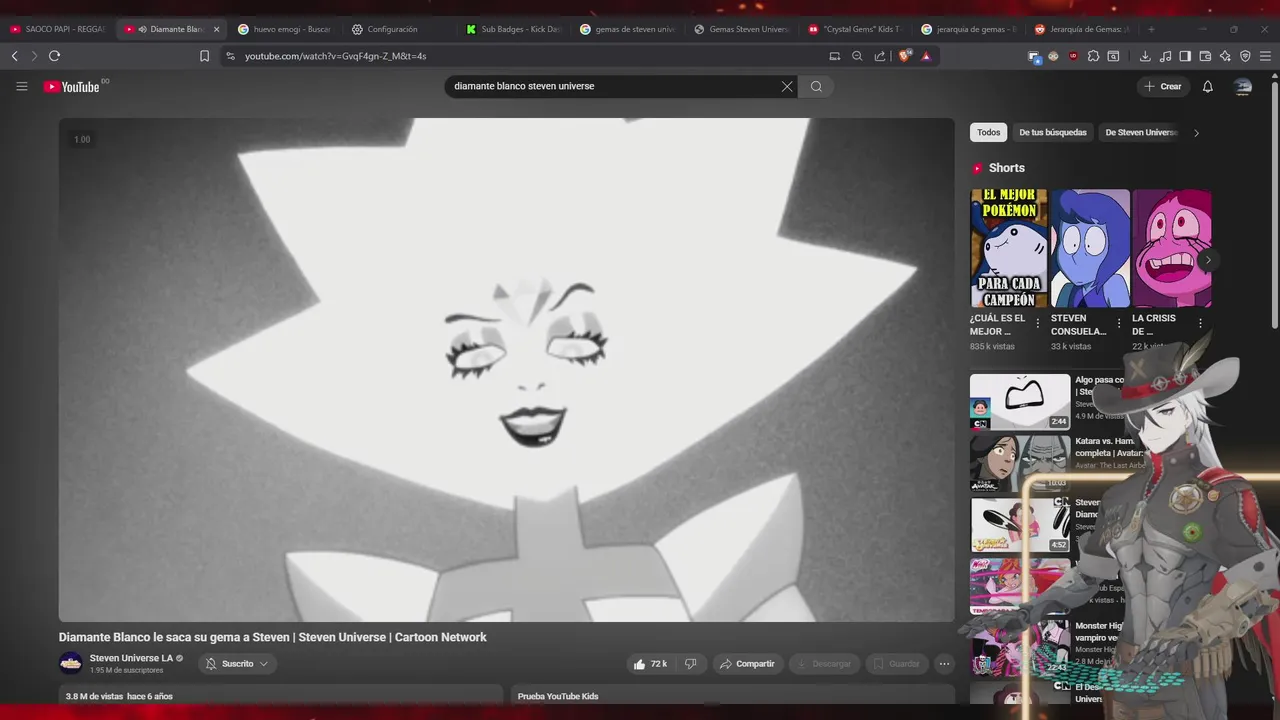Screen dimensions: 1280x720
Task: Select the Todos filter chip
Action: pos(988,132)
